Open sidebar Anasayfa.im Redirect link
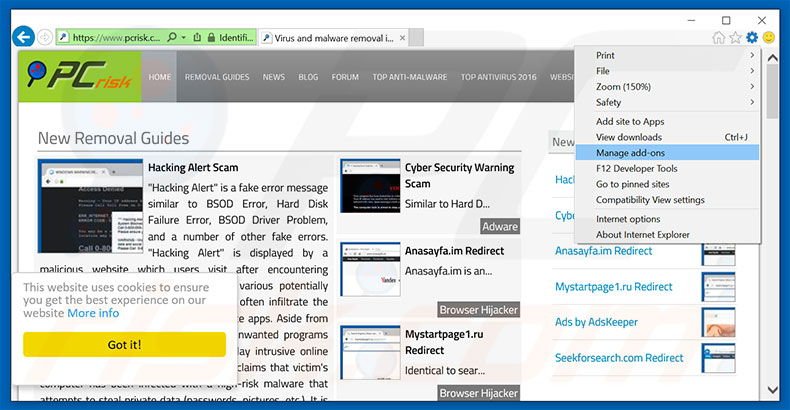This screenshot has width=790, height=410. pyautogui.click(x=604, y=251)
